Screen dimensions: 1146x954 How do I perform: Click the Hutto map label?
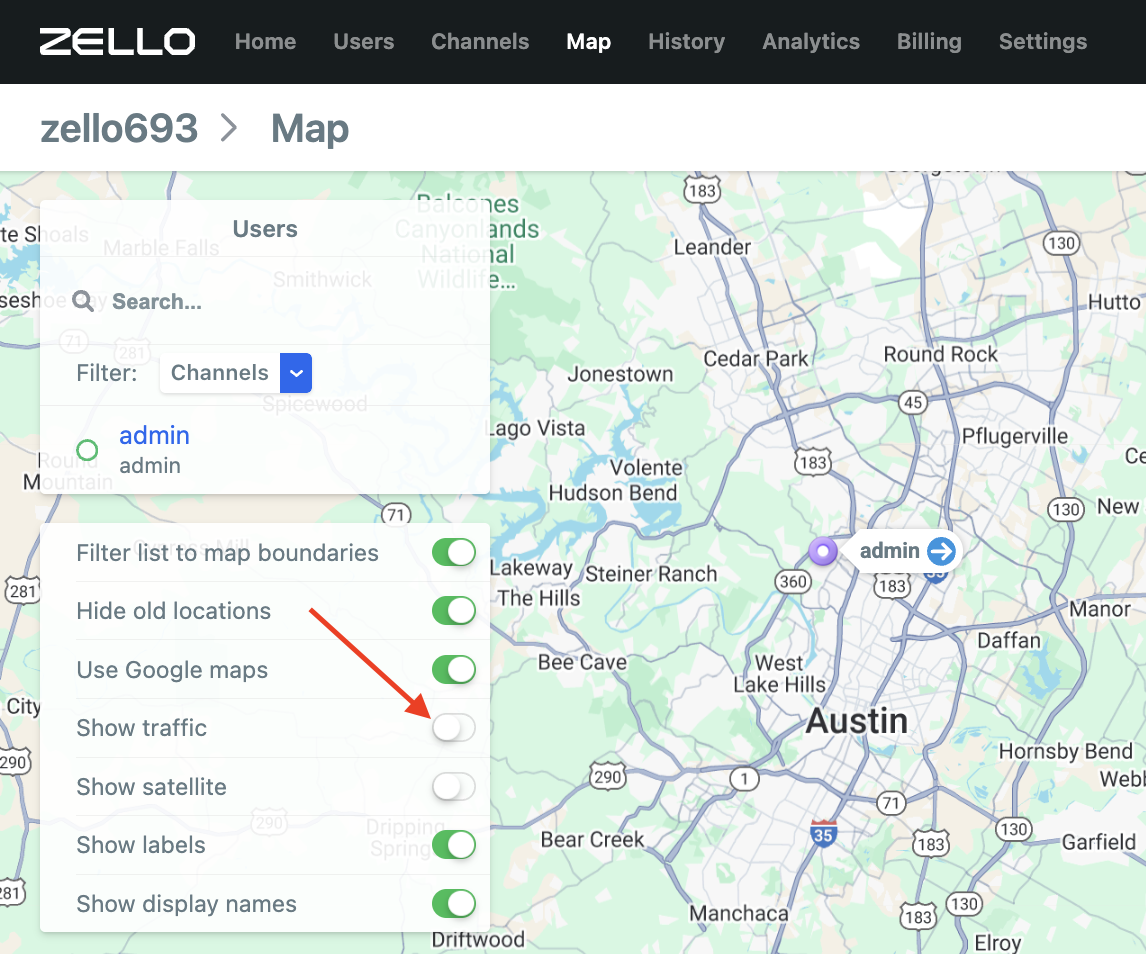(x=1114, y=302)
